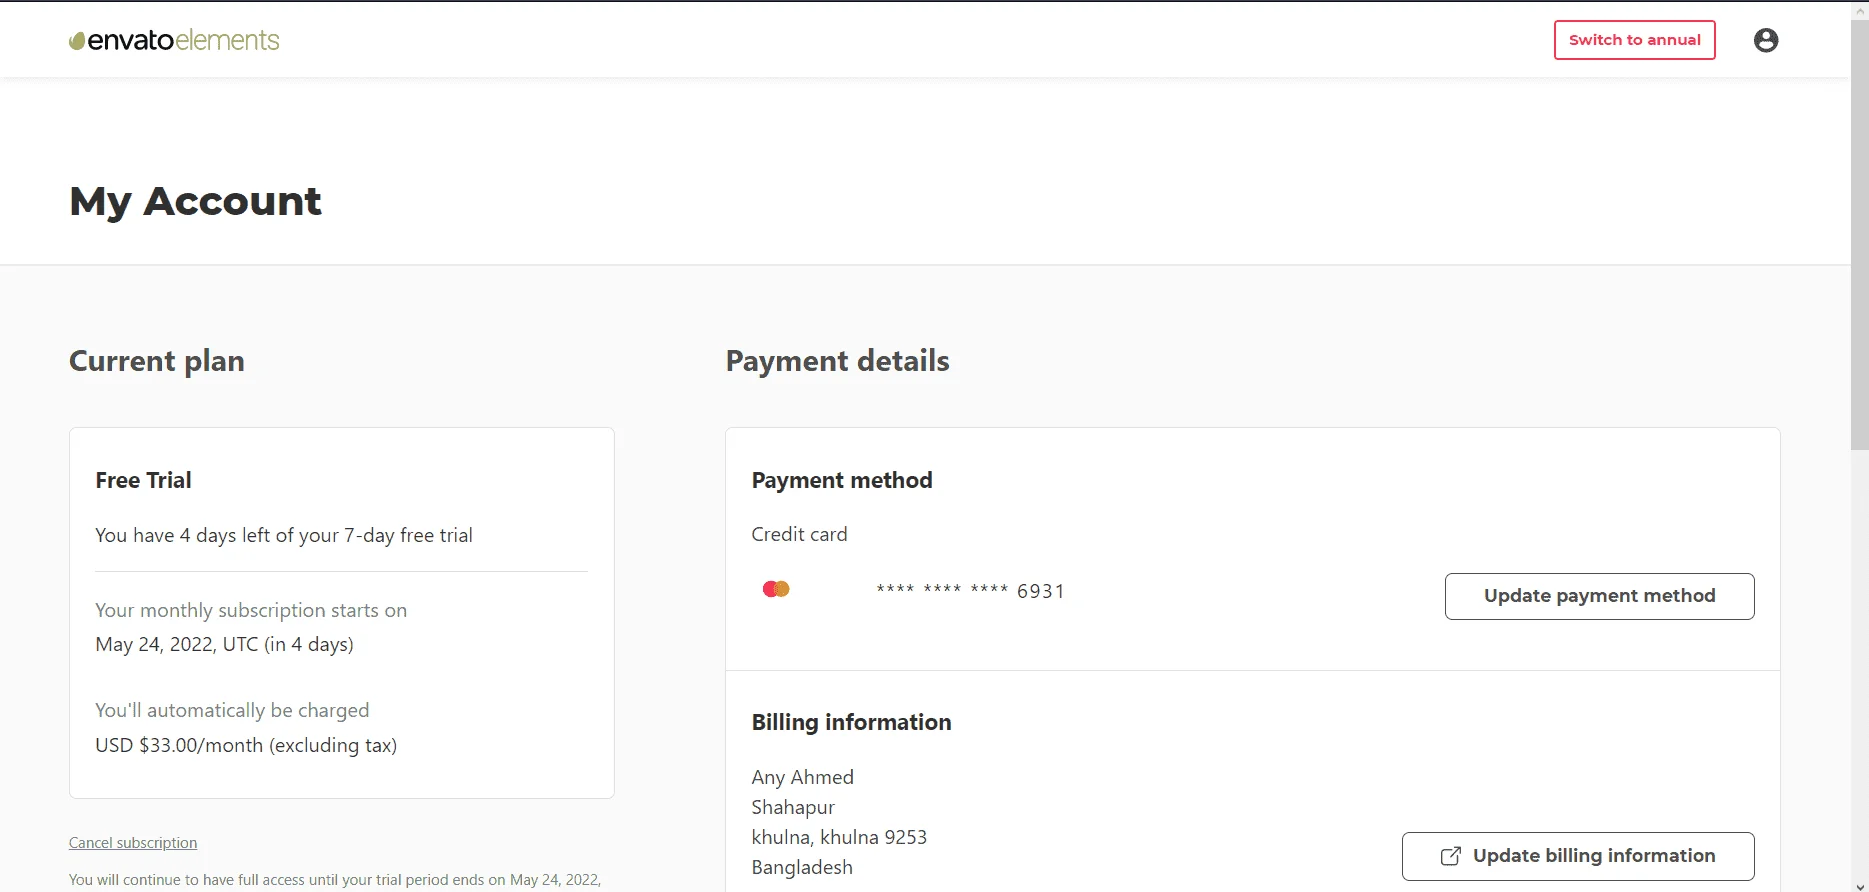Click the 'Payment details' heading
The image size is (1869, 892).
pos(837,361)
